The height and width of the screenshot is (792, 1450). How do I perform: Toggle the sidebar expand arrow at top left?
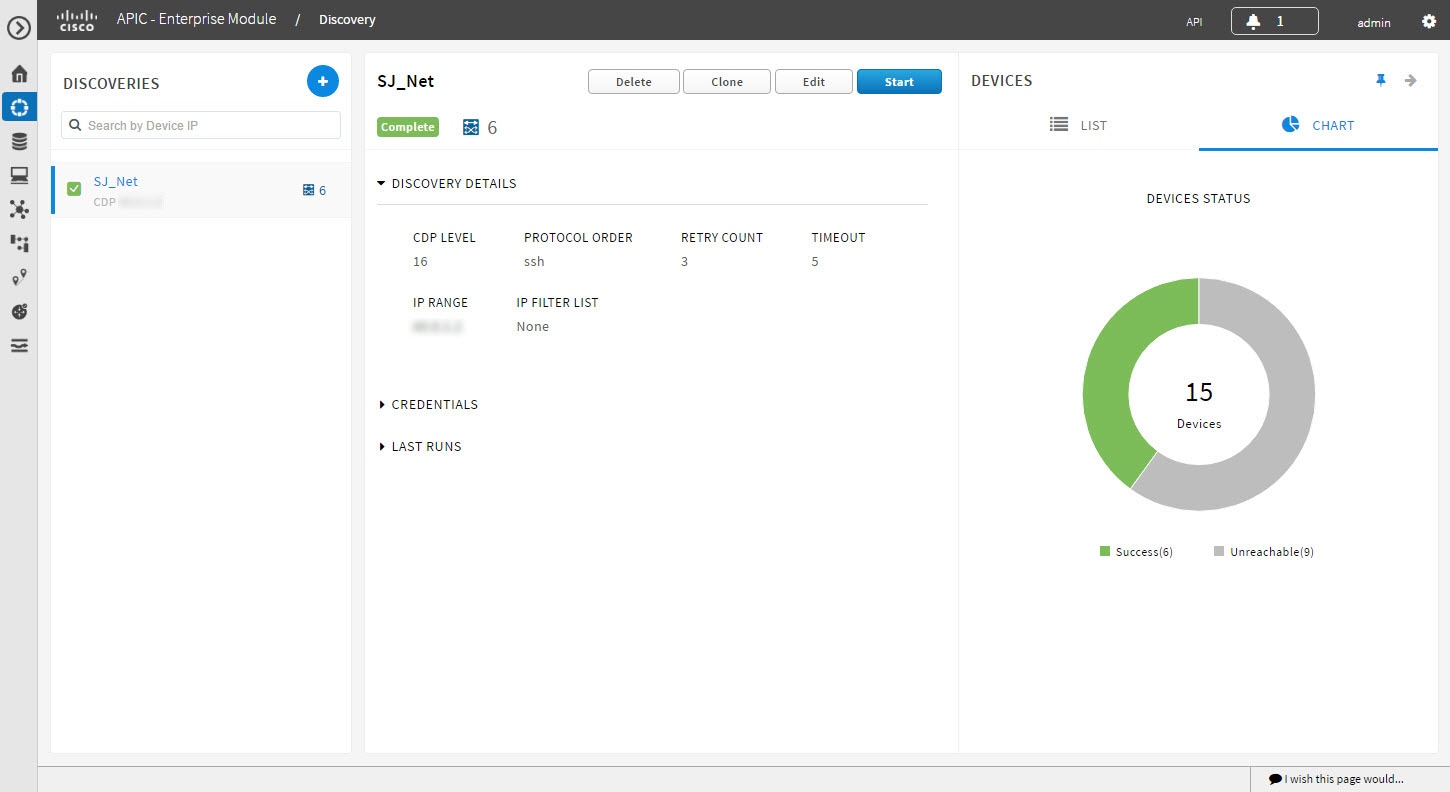[19, 28]
